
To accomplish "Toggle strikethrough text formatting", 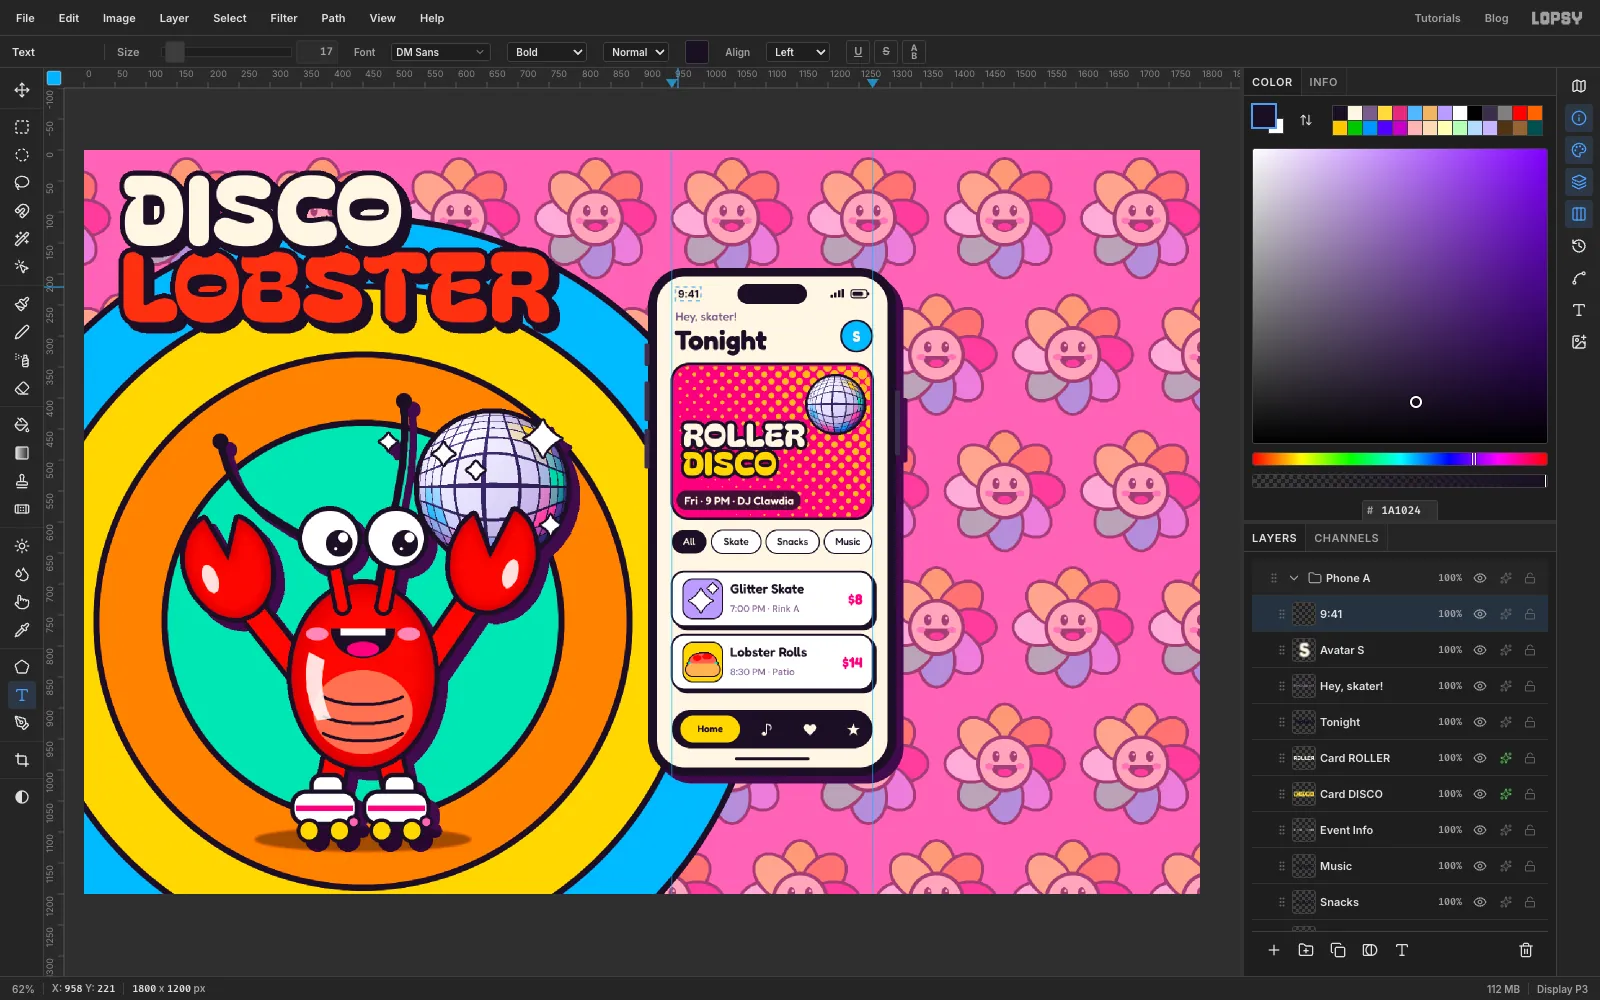I will (886, 52).
